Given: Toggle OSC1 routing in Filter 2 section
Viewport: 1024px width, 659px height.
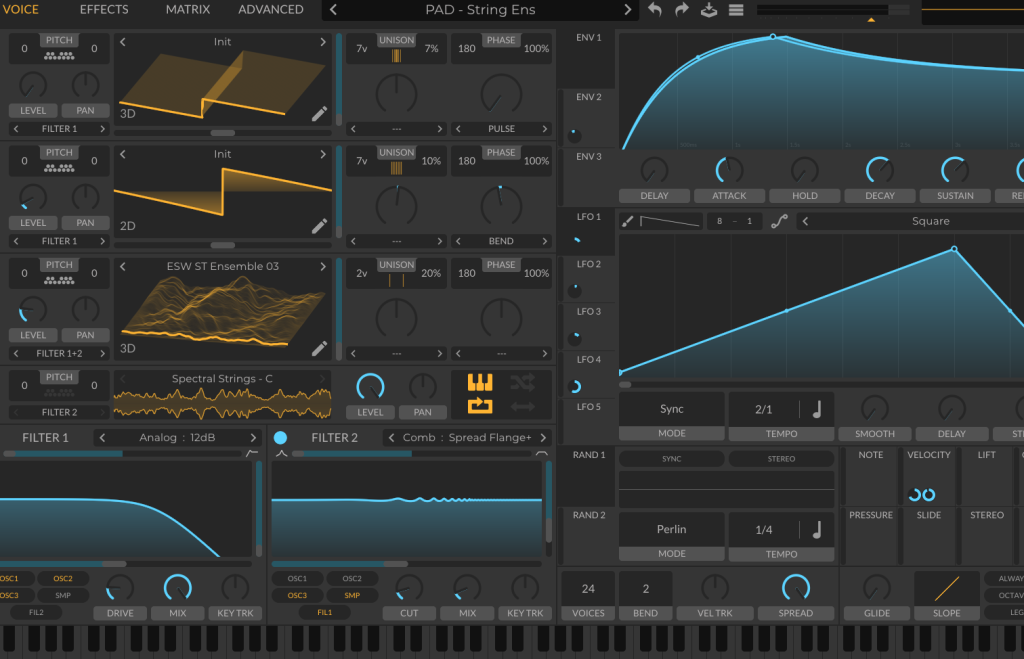Looking at the screenshot, I should [297, 578].
